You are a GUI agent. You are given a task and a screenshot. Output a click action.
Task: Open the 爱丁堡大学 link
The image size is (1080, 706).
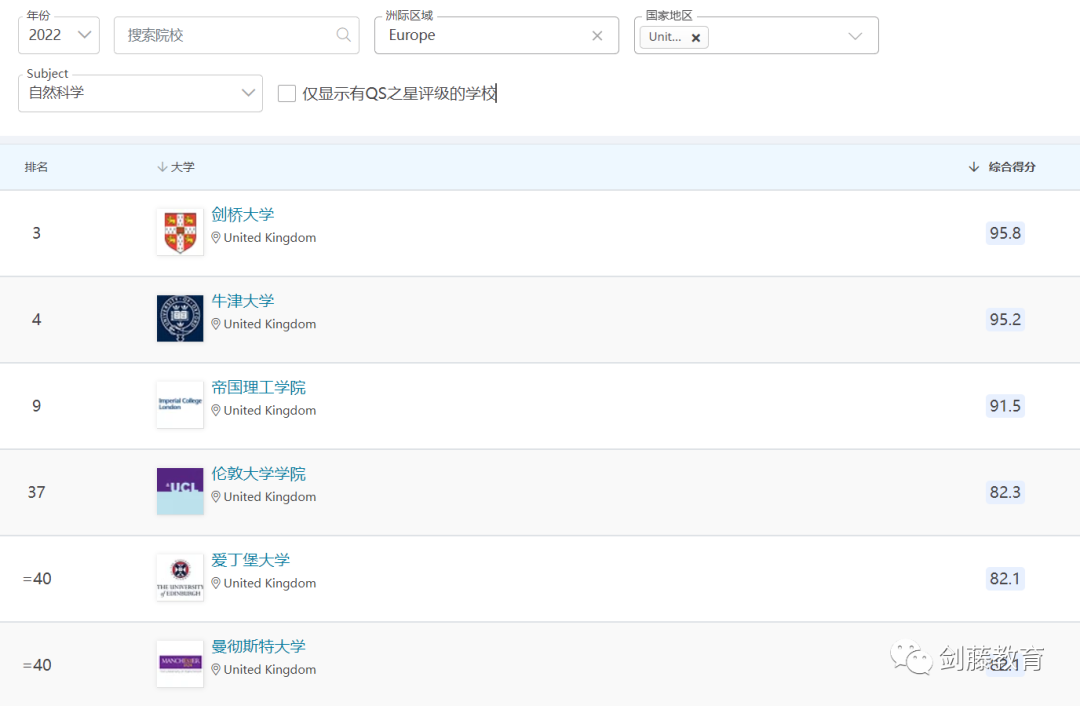[251, 560]
